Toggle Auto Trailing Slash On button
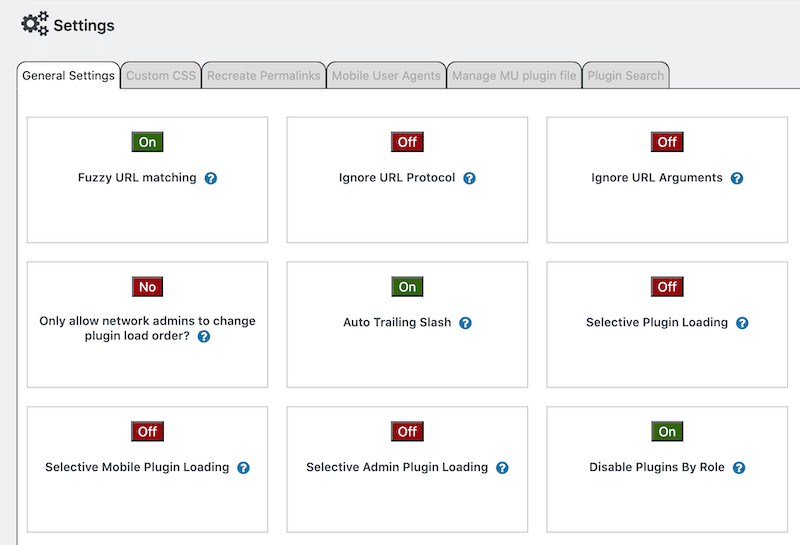The image size is (800, 545). 407,287
